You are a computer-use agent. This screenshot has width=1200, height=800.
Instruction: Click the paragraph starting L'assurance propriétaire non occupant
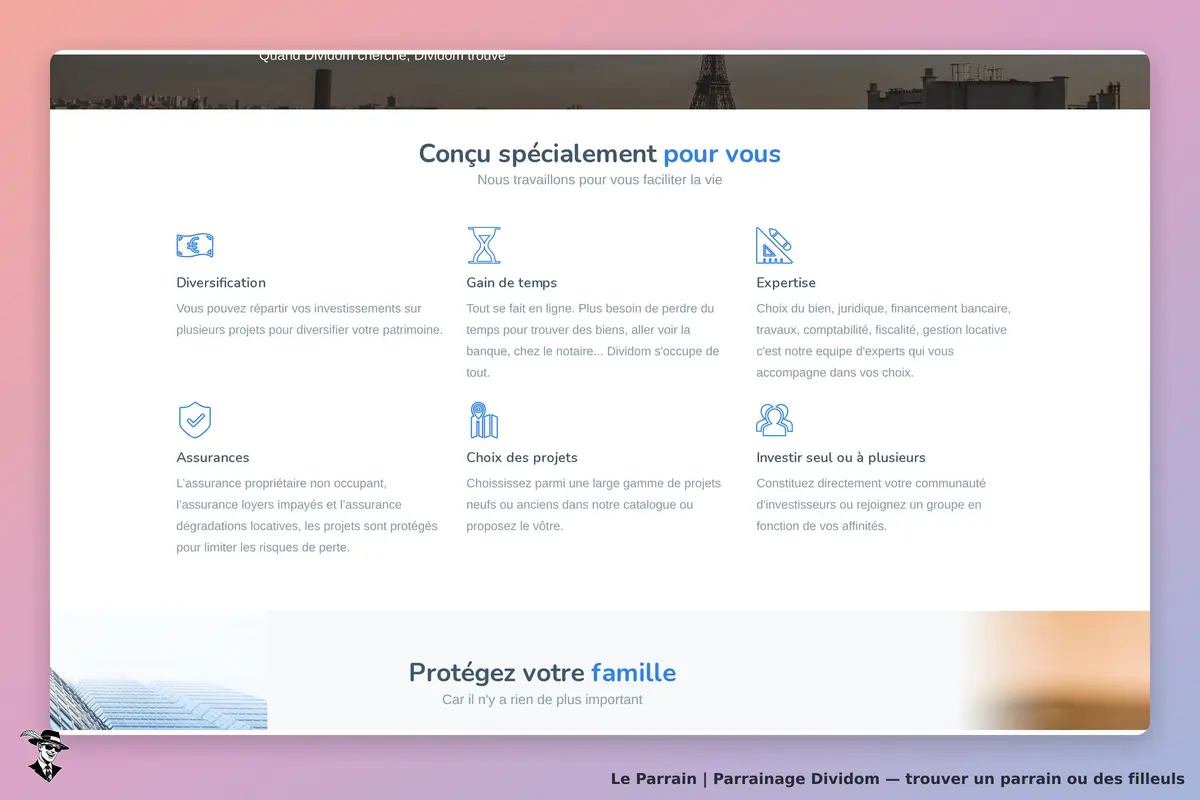[x=307, y=515]
